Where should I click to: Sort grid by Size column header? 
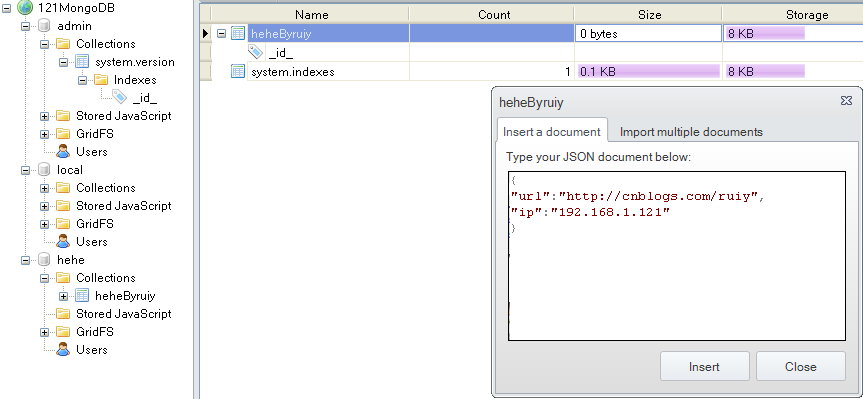pos(649,15)
